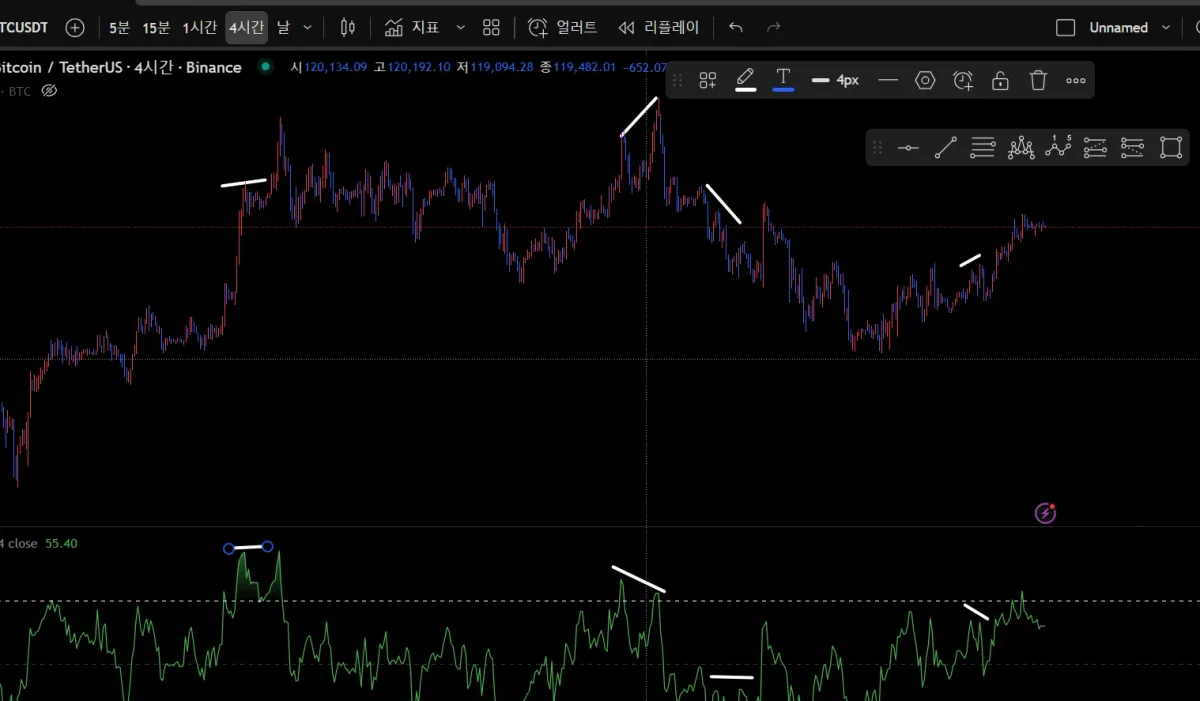Open the 얼러트 alert button
This screenshot has height=701, width=1200.
tap(562, 28)
